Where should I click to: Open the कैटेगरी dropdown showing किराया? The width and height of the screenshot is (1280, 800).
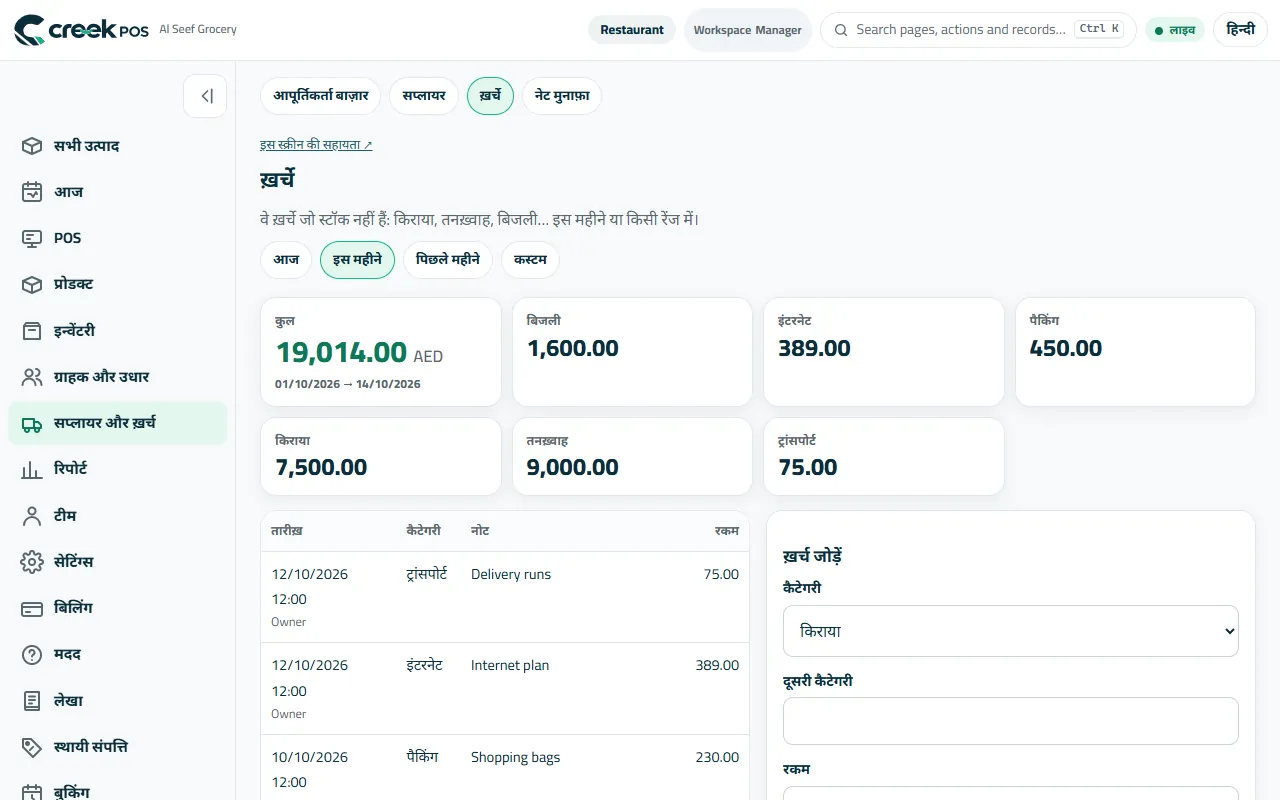point(1010,631)
